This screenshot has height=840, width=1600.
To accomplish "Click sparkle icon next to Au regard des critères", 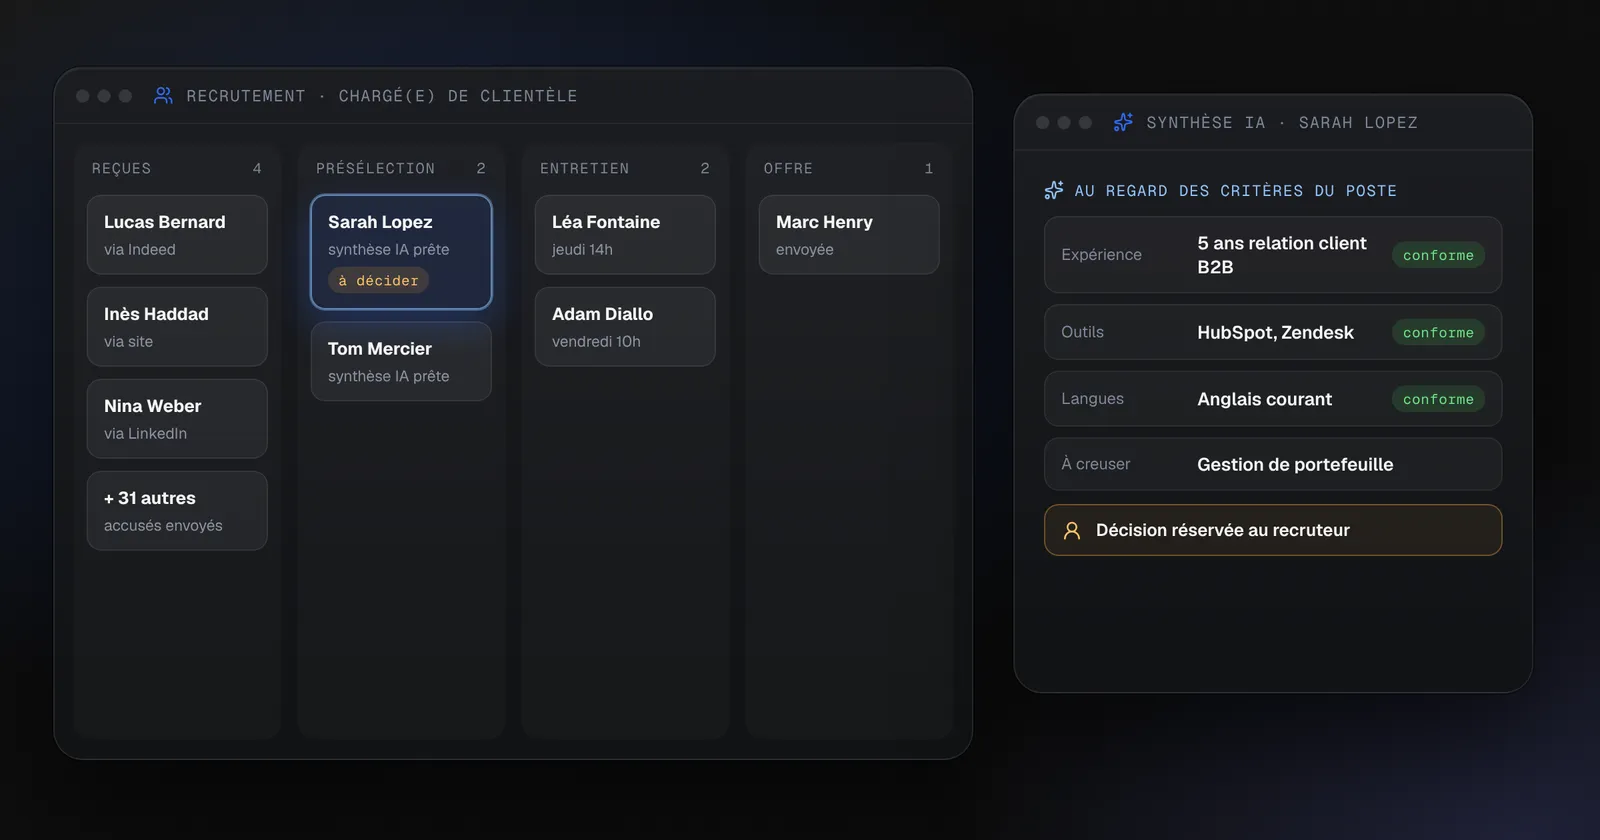I will [1054, 190].
